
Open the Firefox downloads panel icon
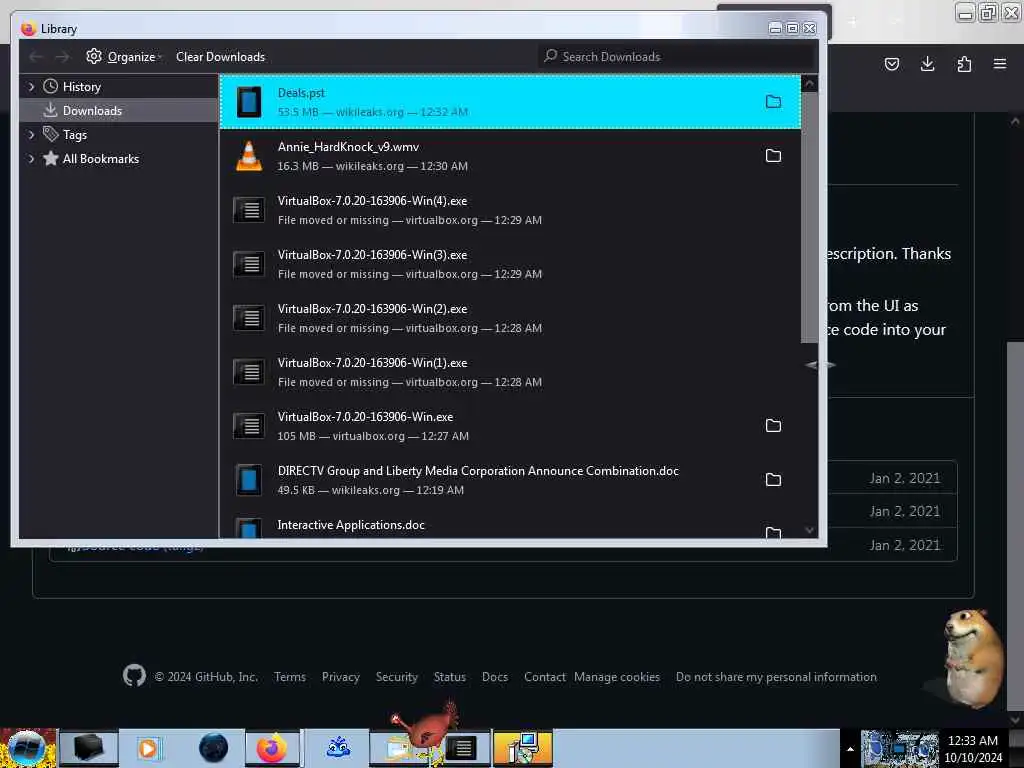[927, 64]
